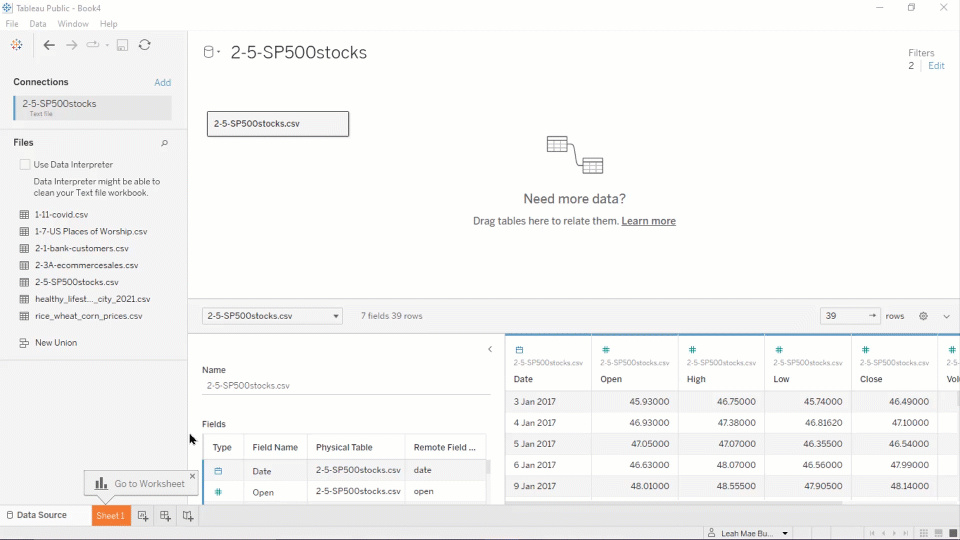Select the 1-7-US Places of Worship.csv file
960x540 pixels.
pos(91,231)
